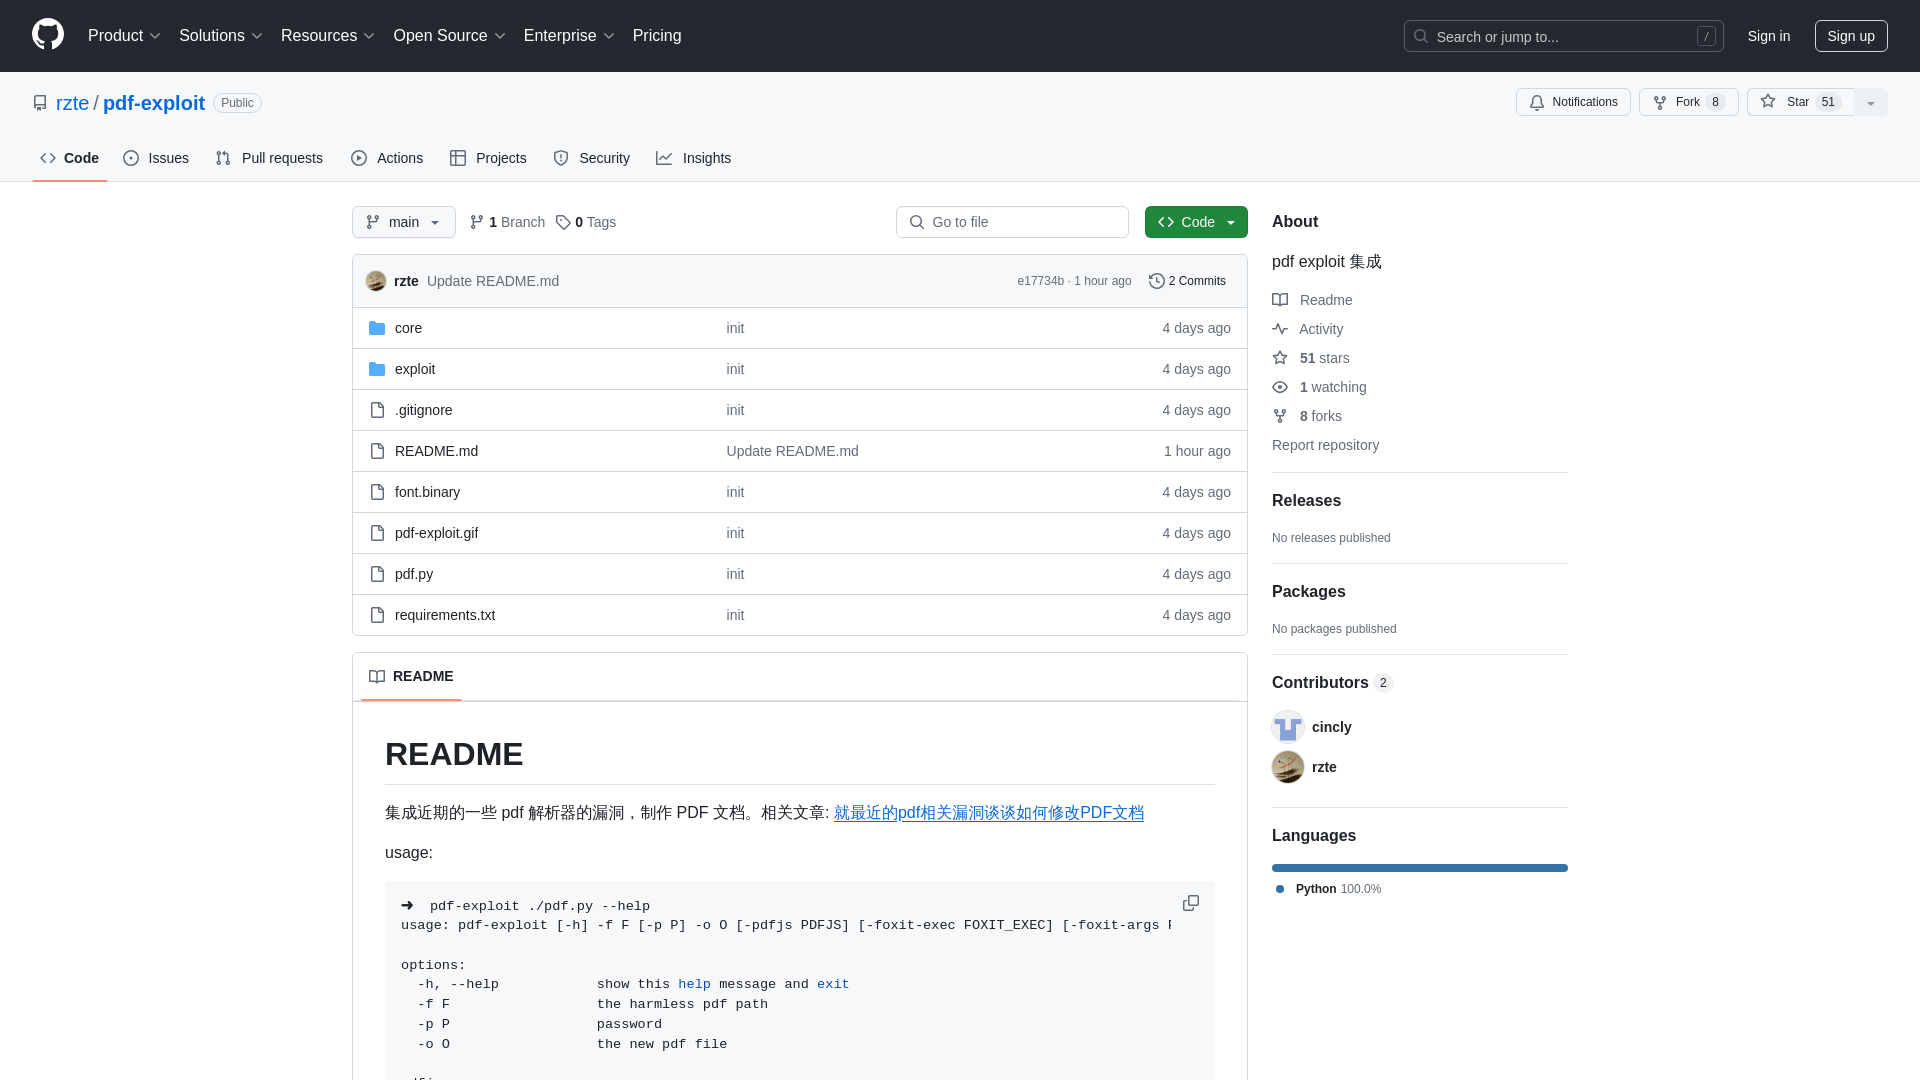The height and width of the screenshot is (1080, 1920).
Task: Expand the Open Source menu
Action: pyautogui.click(x=449, y=36)
